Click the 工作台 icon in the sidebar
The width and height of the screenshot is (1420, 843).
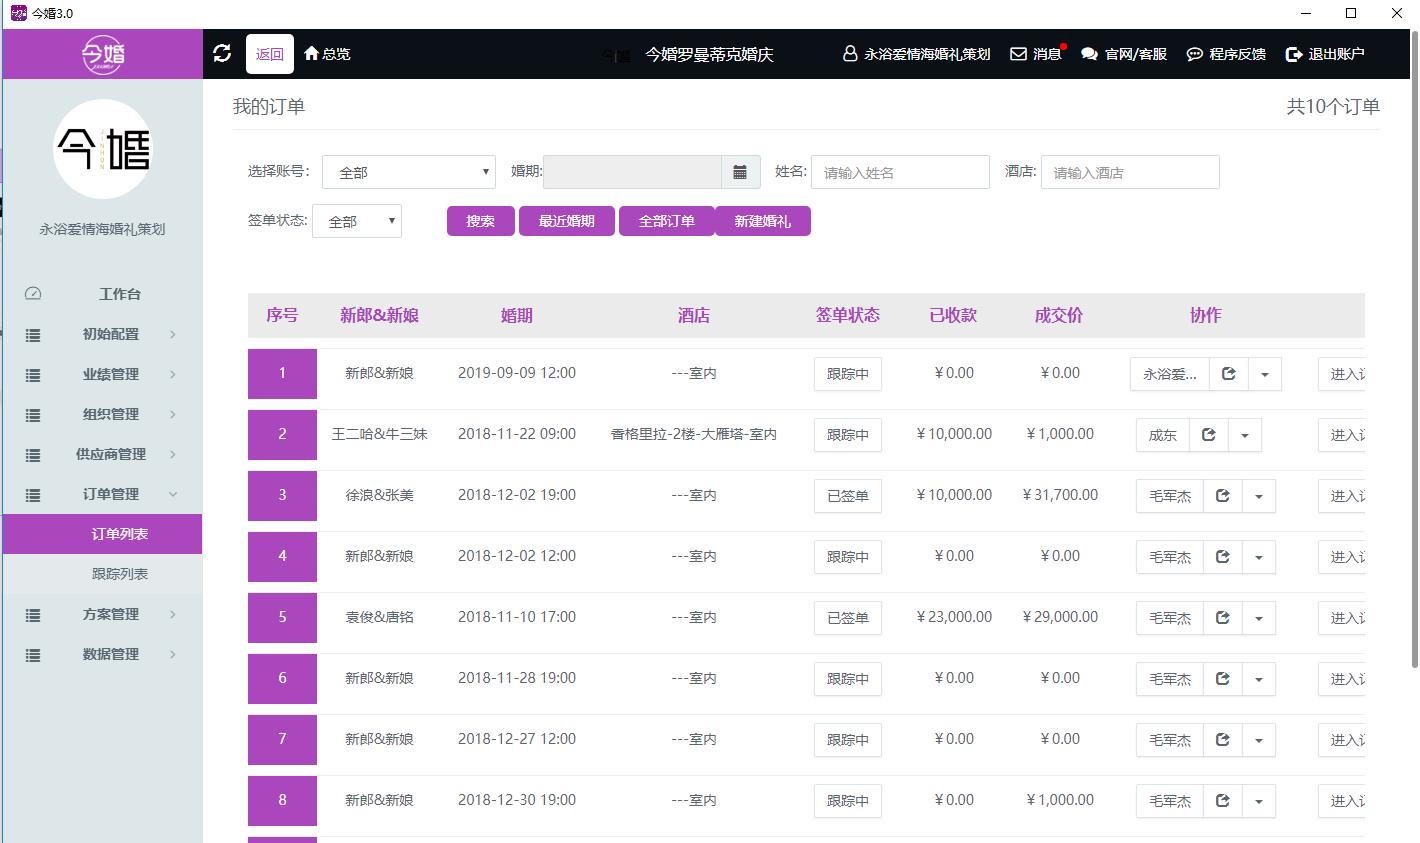32,293
